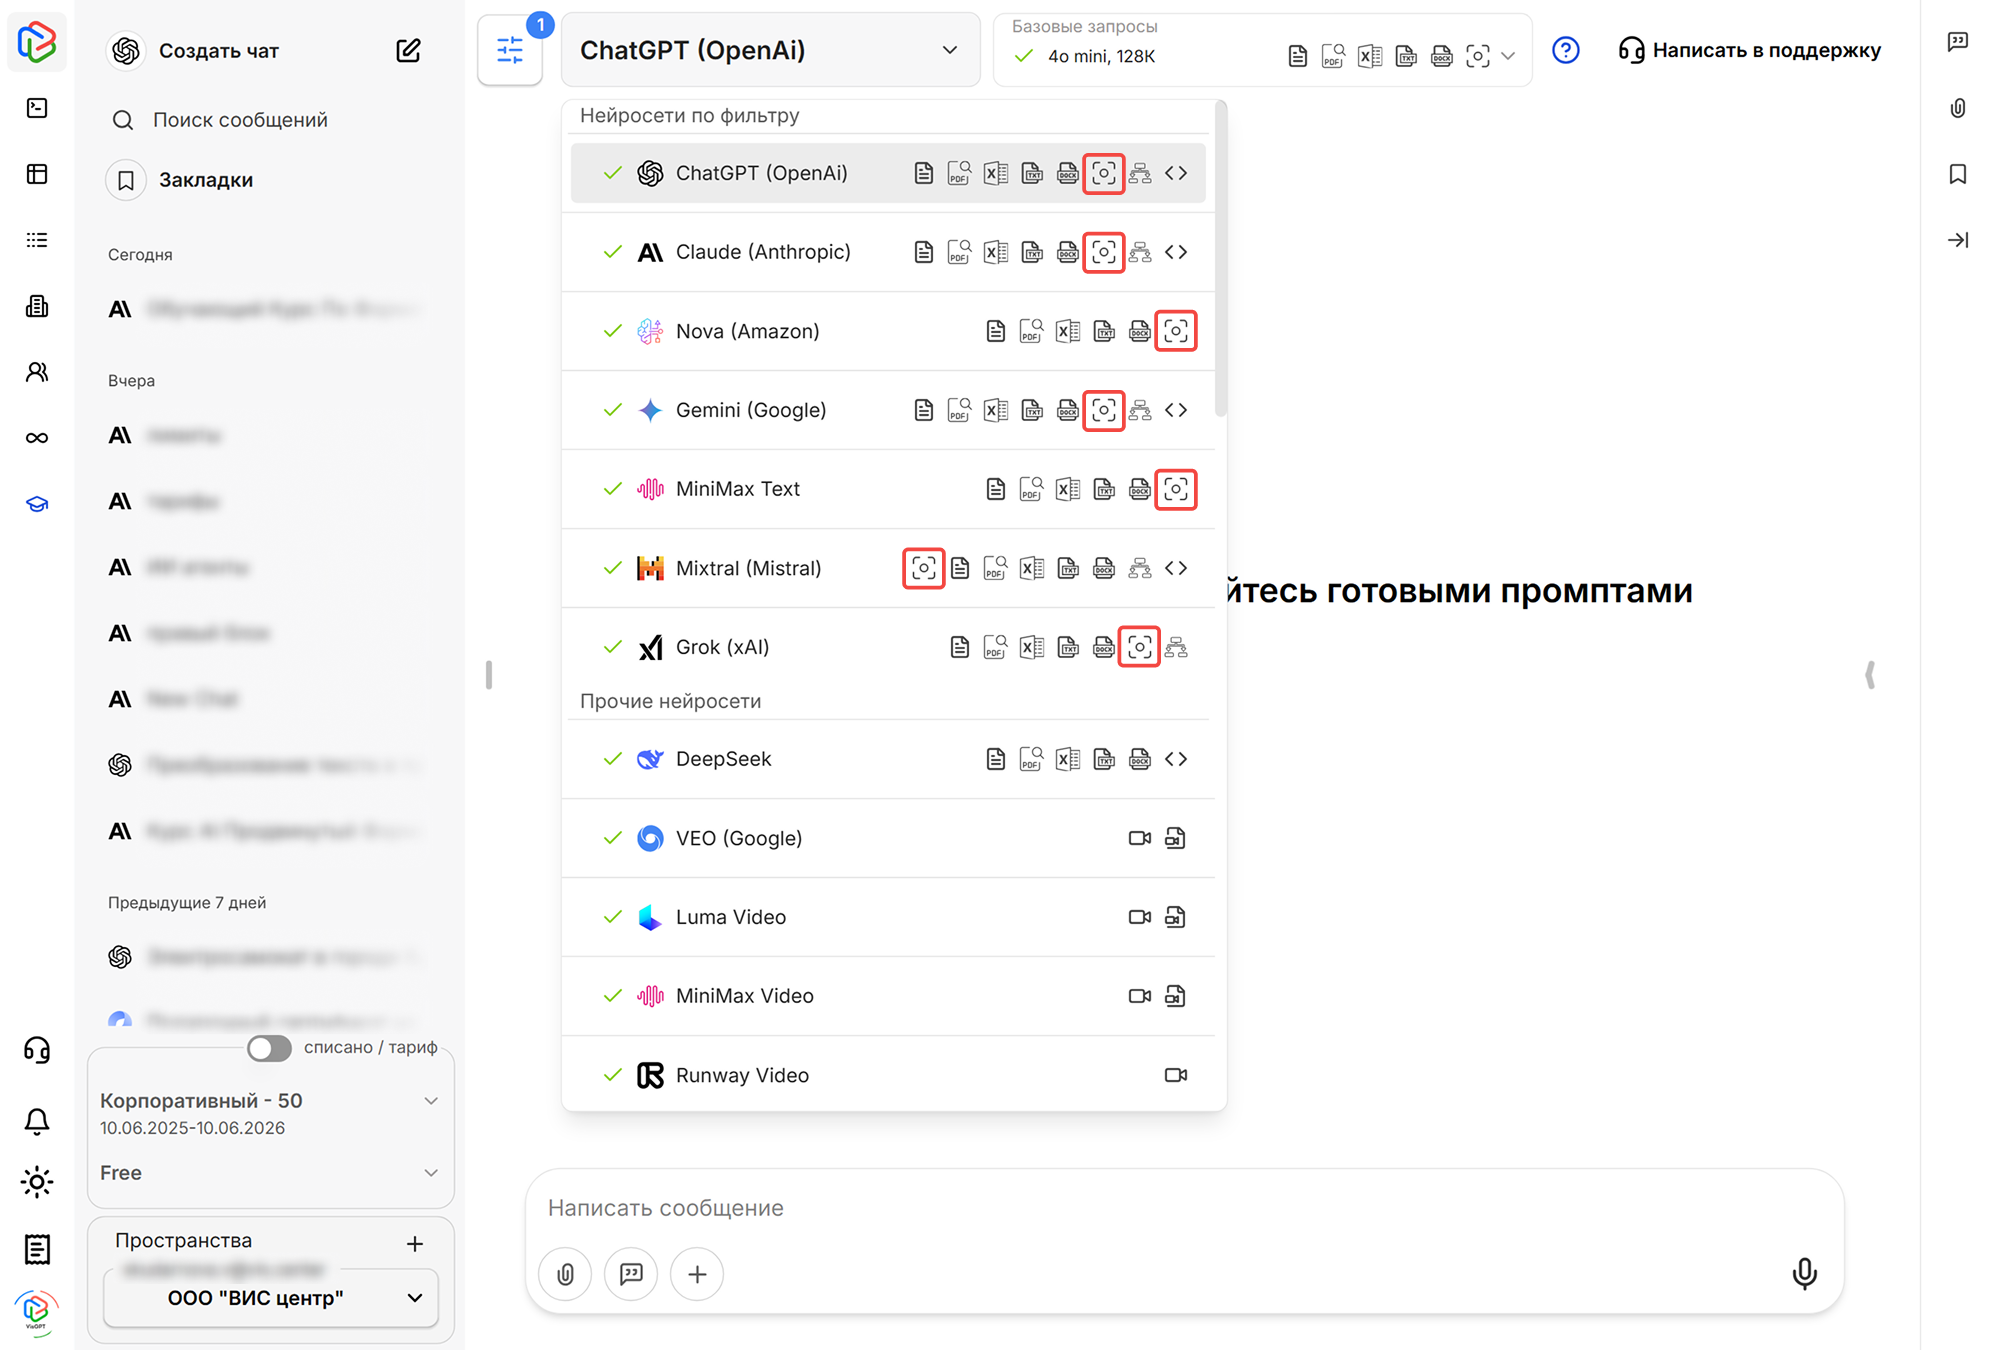Open the table grid icon in left sidebar
The height and width of the screenshot is (1350, 1995).
37,174
